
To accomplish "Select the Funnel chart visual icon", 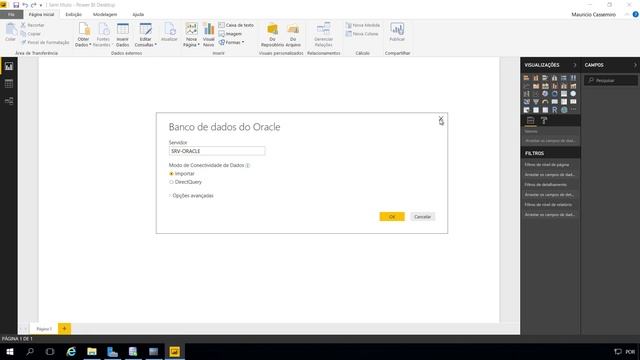I will click(x=536, y=102).
